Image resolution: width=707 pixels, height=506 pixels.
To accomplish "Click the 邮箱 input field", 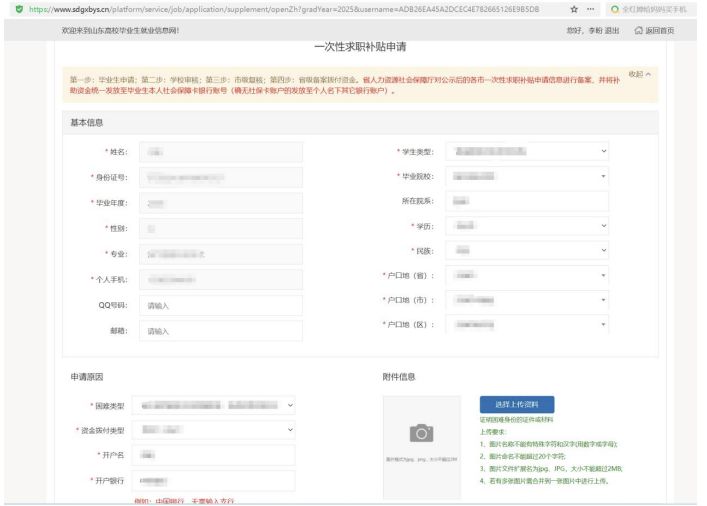I will click(221, 331).
